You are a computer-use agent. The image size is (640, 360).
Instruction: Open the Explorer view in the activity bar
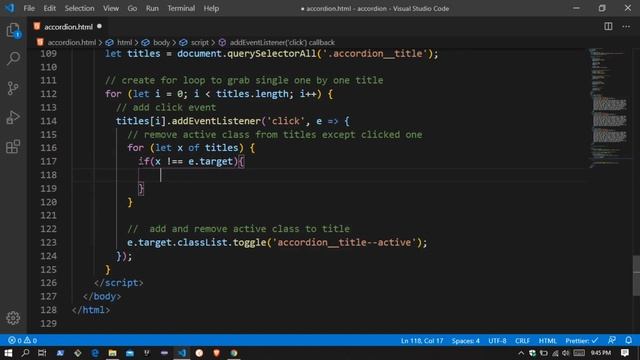point(13,30)
